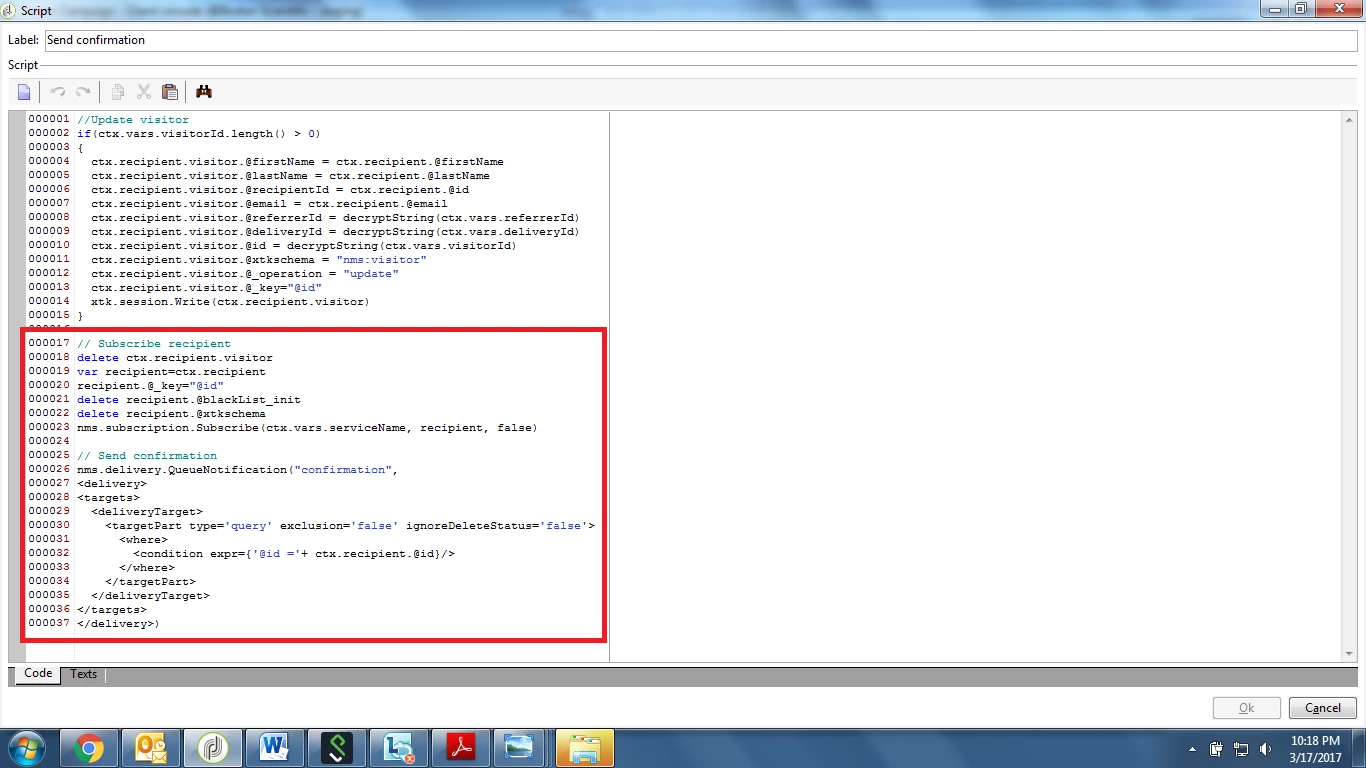Click line 000004 setting @firstName
This screenshot has width=1366, height=768.
click(x=297, y=162)
